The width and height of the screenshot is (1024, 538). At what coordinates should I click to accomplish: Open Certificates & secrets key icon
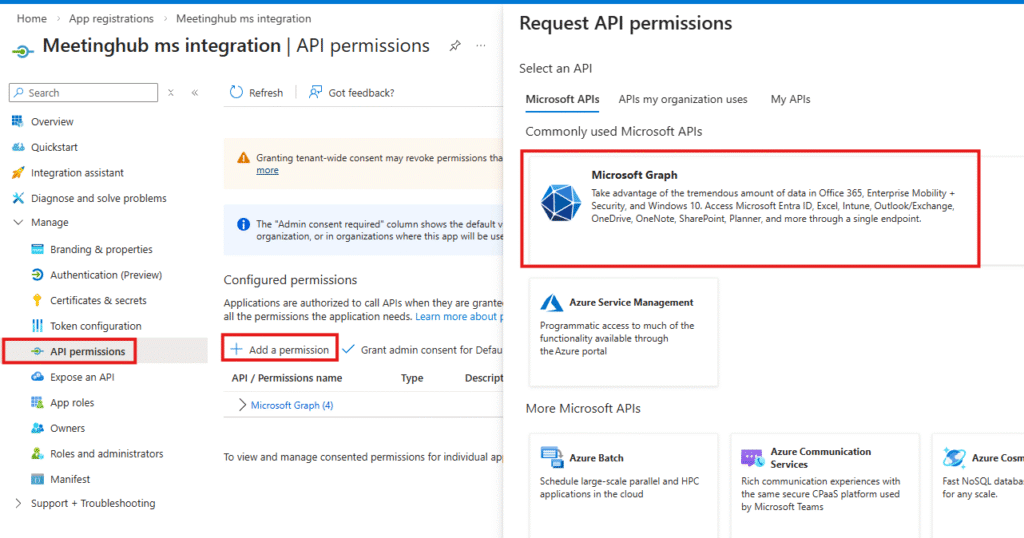(x=37, y=300)
